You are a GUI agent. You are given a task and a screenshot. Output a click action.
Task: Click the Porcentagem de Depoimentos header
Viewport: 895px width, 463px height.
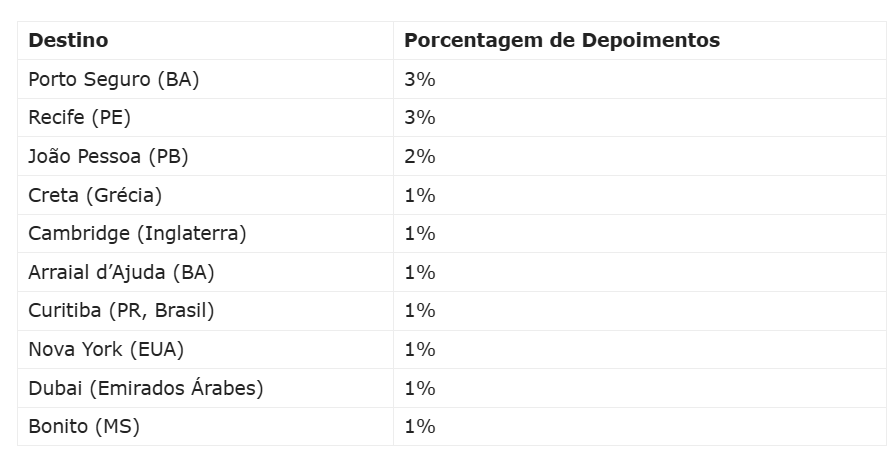tap(561, 41)
